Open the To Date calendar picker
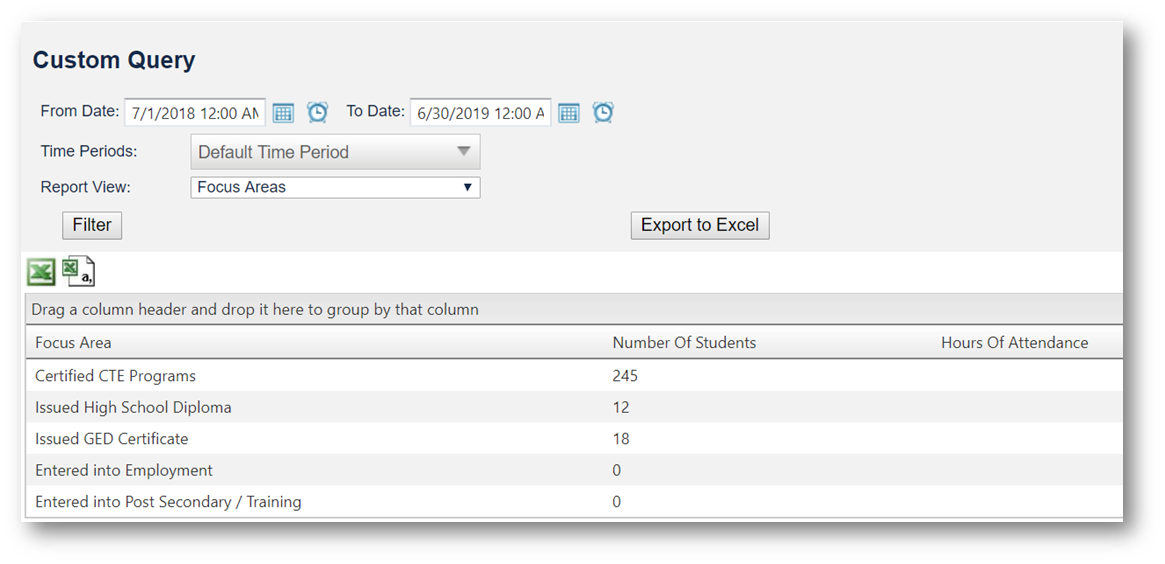Image resolution: width=1165 pixels, height=564 pixels. coord(569,113)
